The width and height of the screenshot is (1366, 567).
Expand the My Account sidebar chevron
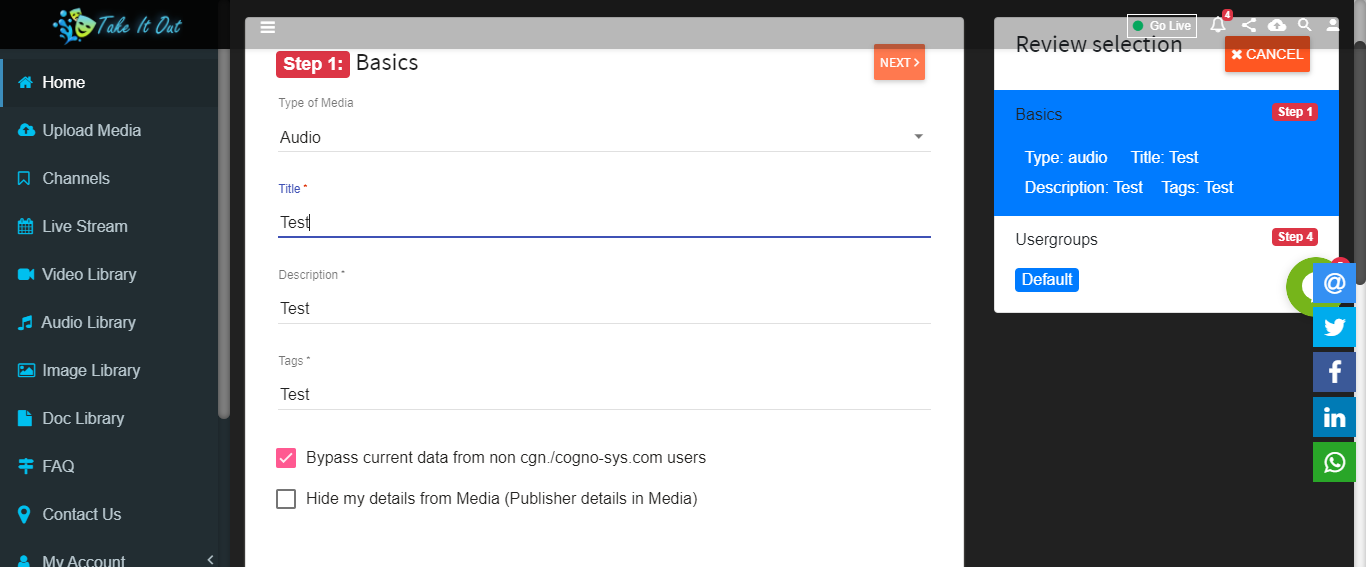(210, 560)
